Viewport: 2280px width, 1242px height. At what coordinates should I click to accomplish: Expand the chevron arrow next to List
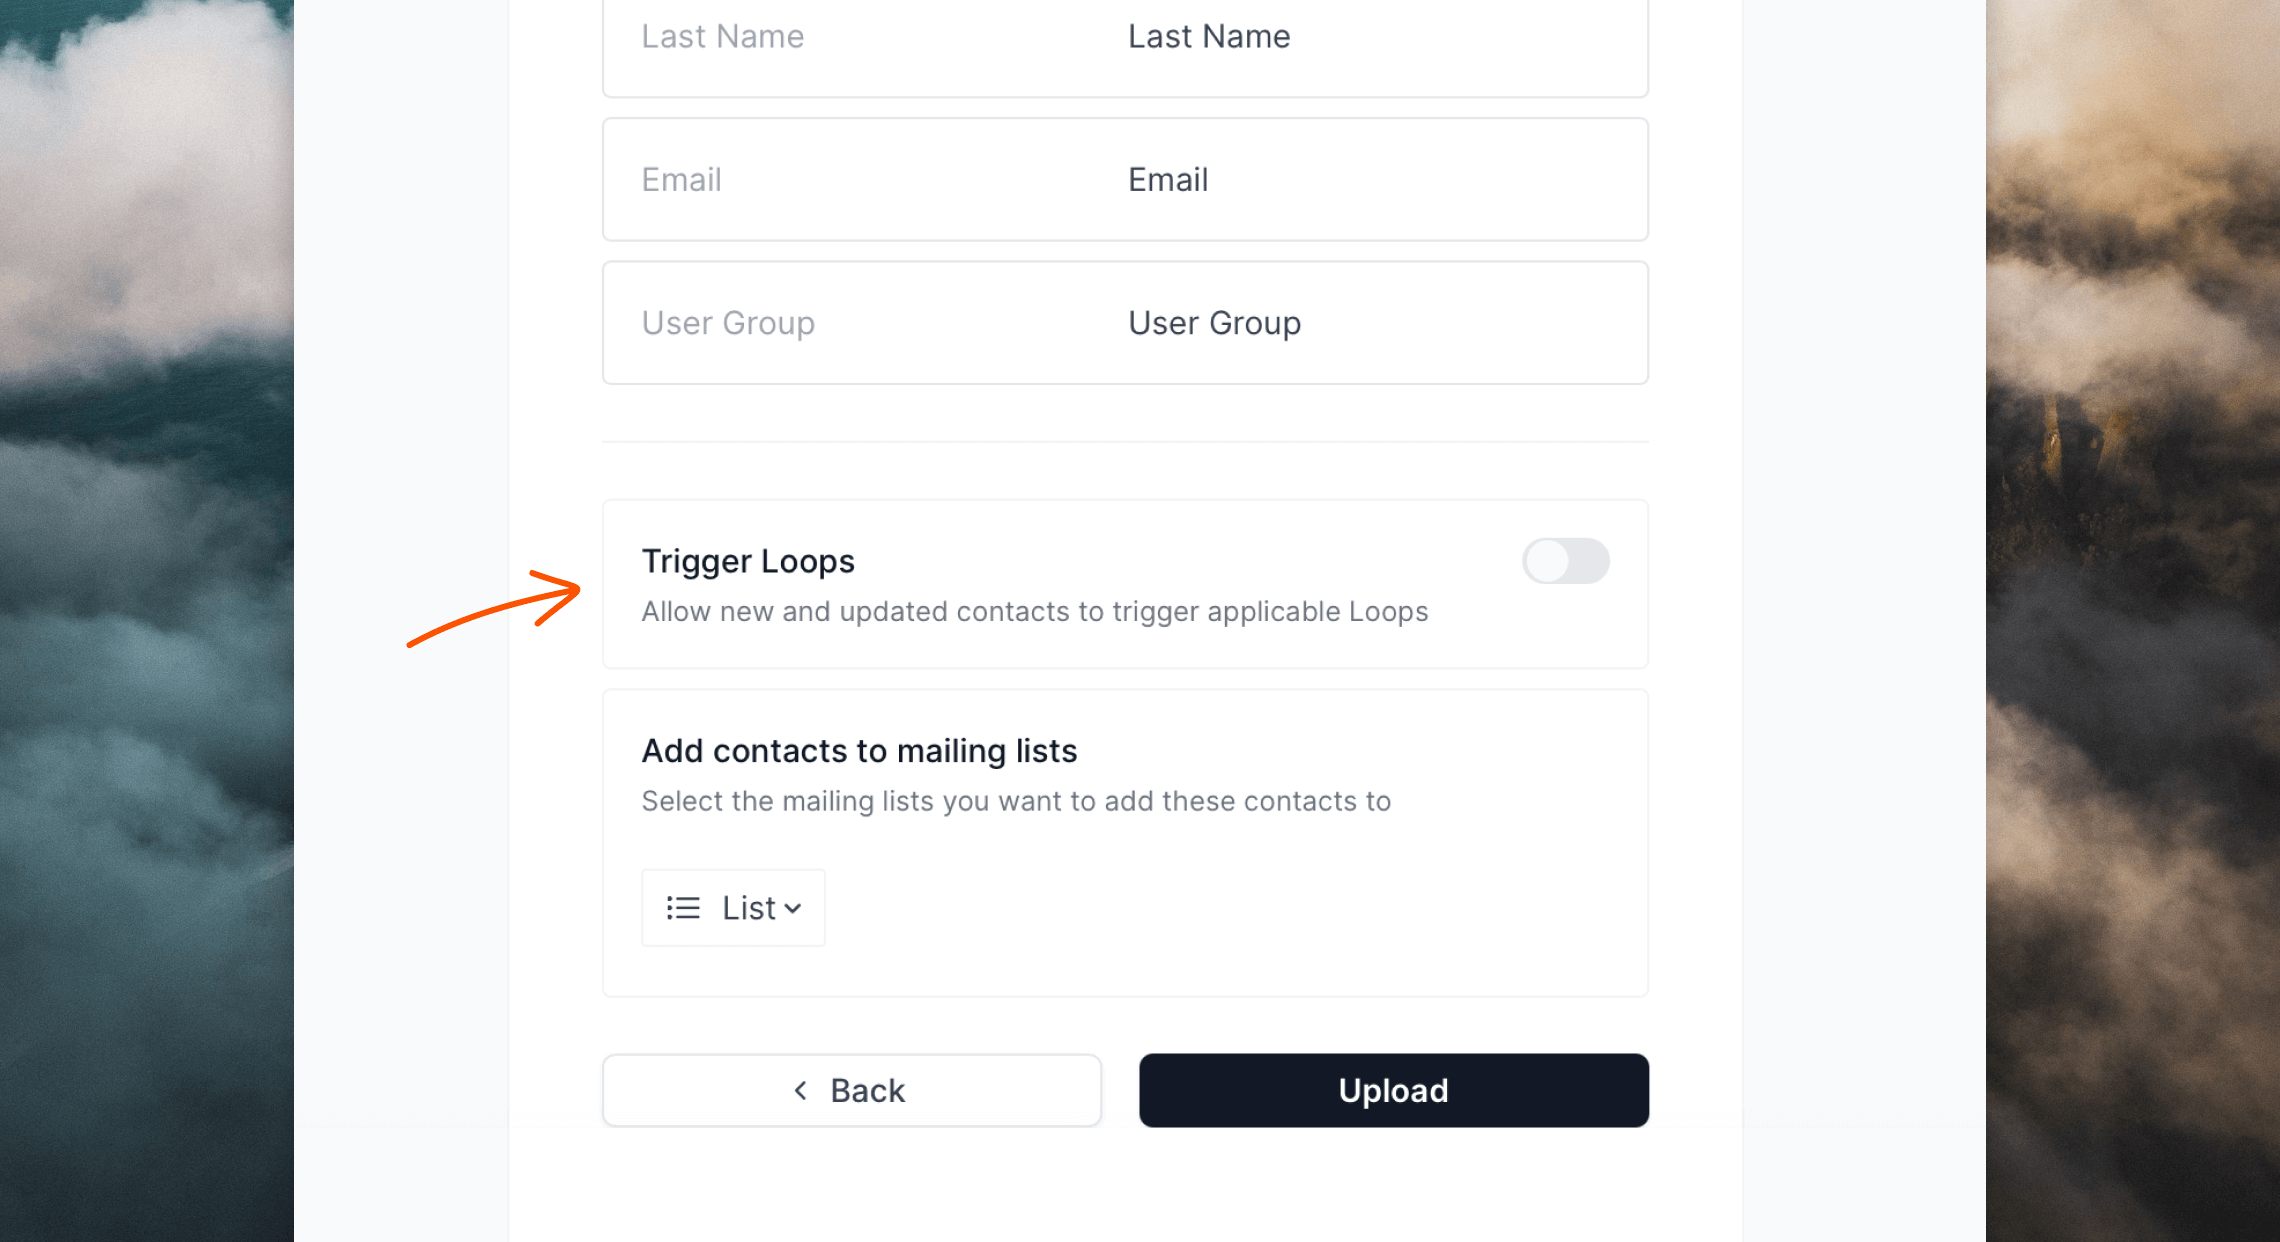[793, 909]
